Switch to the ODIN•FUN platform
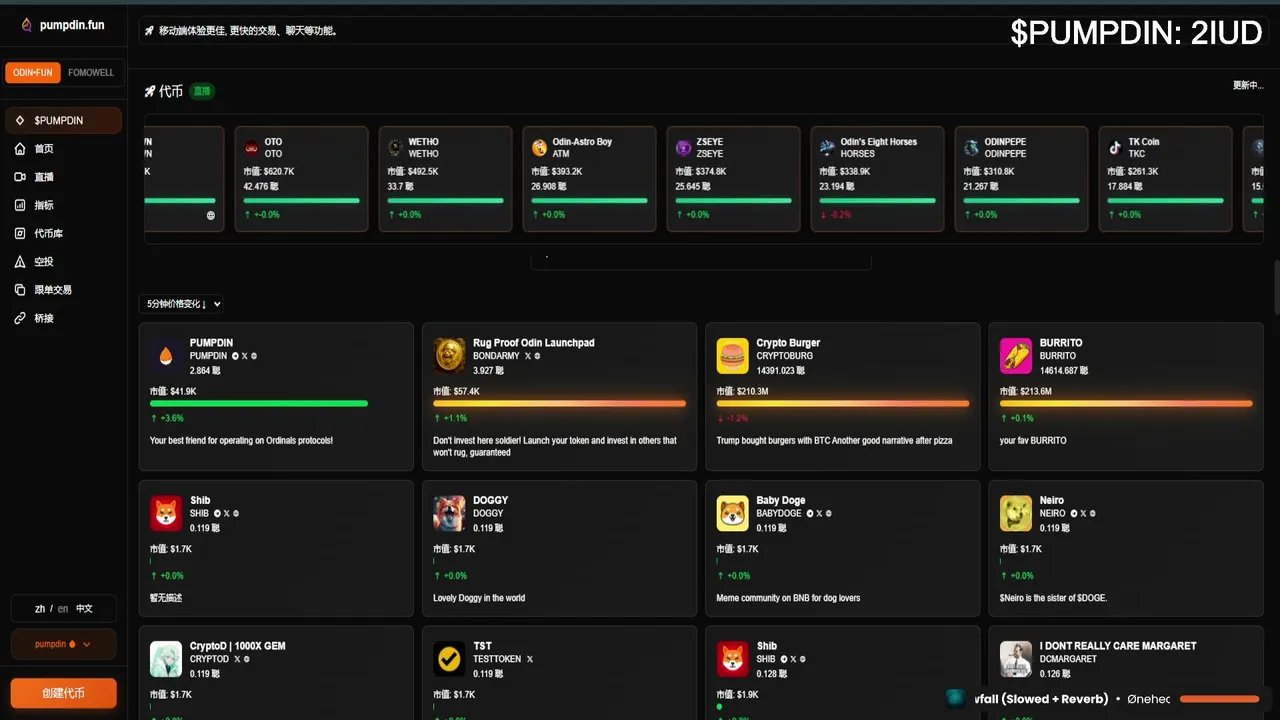Viewport: 1280px width, 720px height. click(x=33, y=73)
